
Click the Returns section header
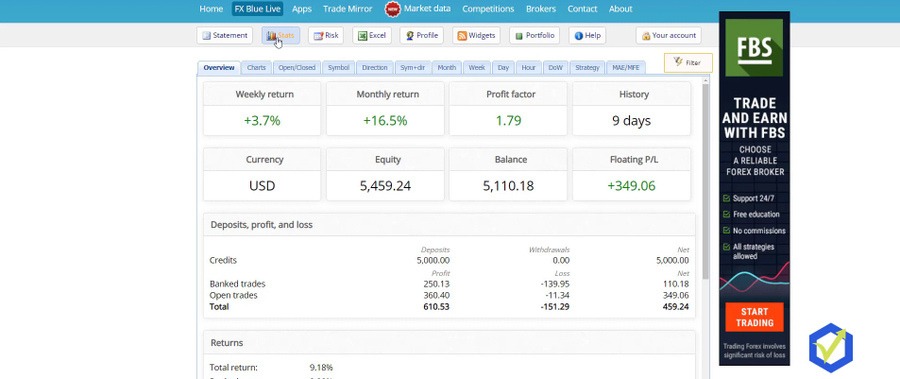click(x=449, y=342)
